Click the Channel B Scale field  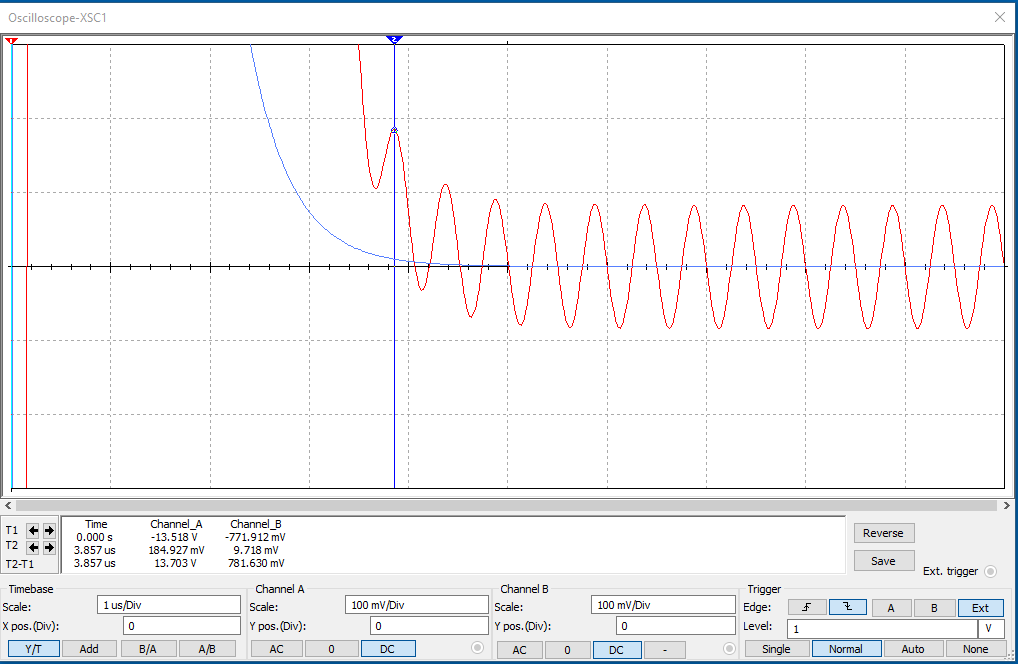click(663, 605)
